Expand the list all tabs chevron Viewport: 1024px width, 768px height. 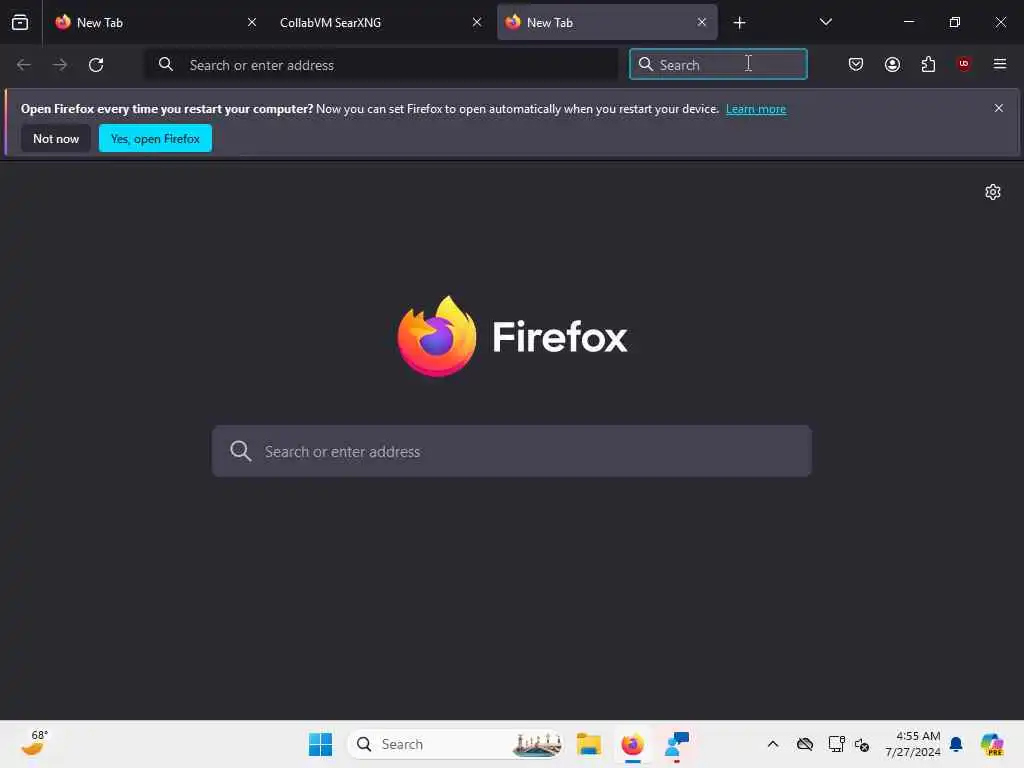[825, 22]
